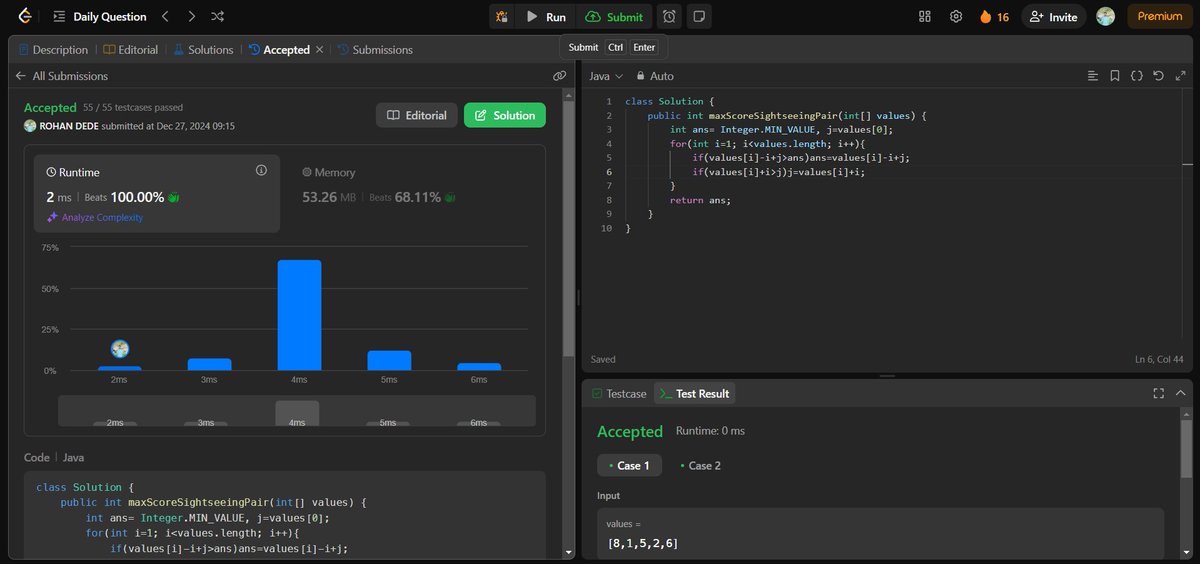Select Case 1

pyautogui.click(x=629, y=466)
